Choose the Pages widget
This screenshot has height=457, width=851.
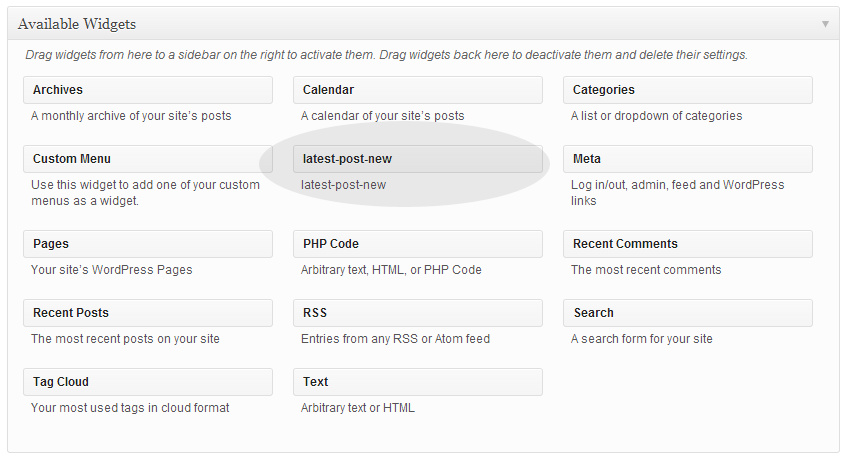148,244
